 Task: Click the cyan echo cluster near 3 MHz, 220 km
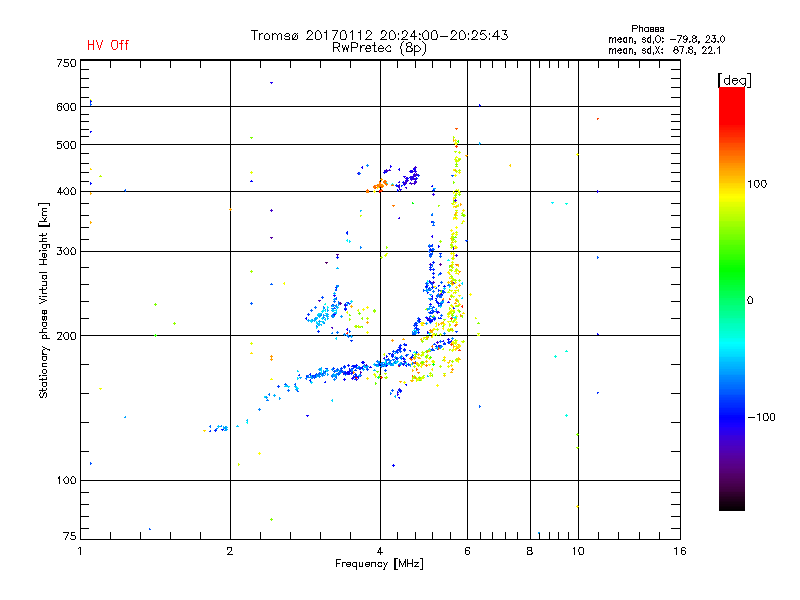(322, 316)
